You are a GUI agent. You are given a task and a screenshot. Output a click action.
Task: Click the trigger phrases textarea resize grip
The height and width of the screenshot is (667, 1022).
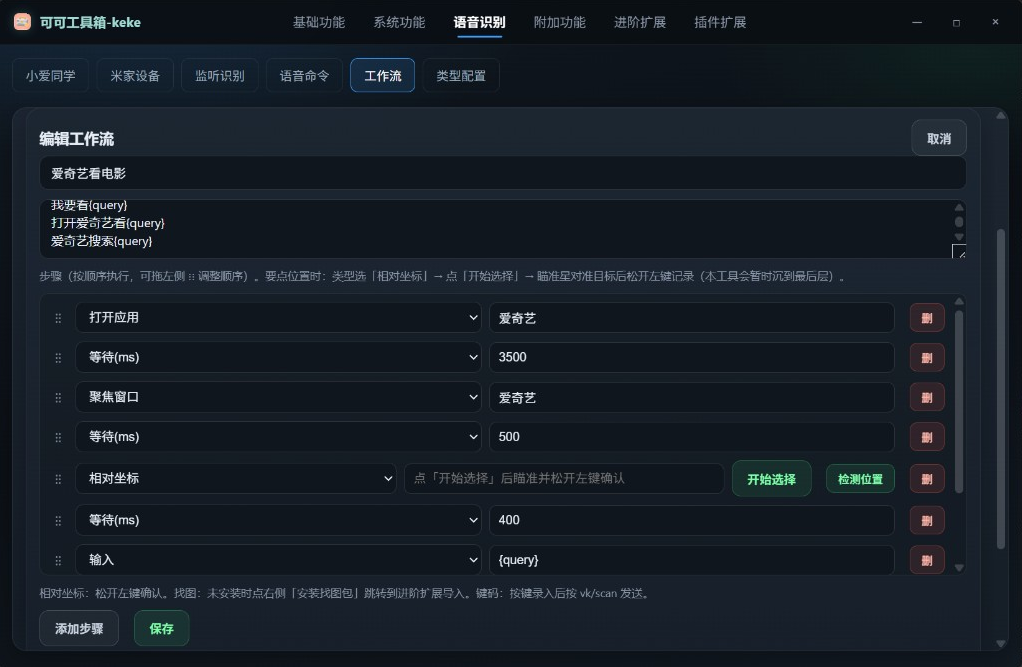pyautogui.click(x=959, y=252)
